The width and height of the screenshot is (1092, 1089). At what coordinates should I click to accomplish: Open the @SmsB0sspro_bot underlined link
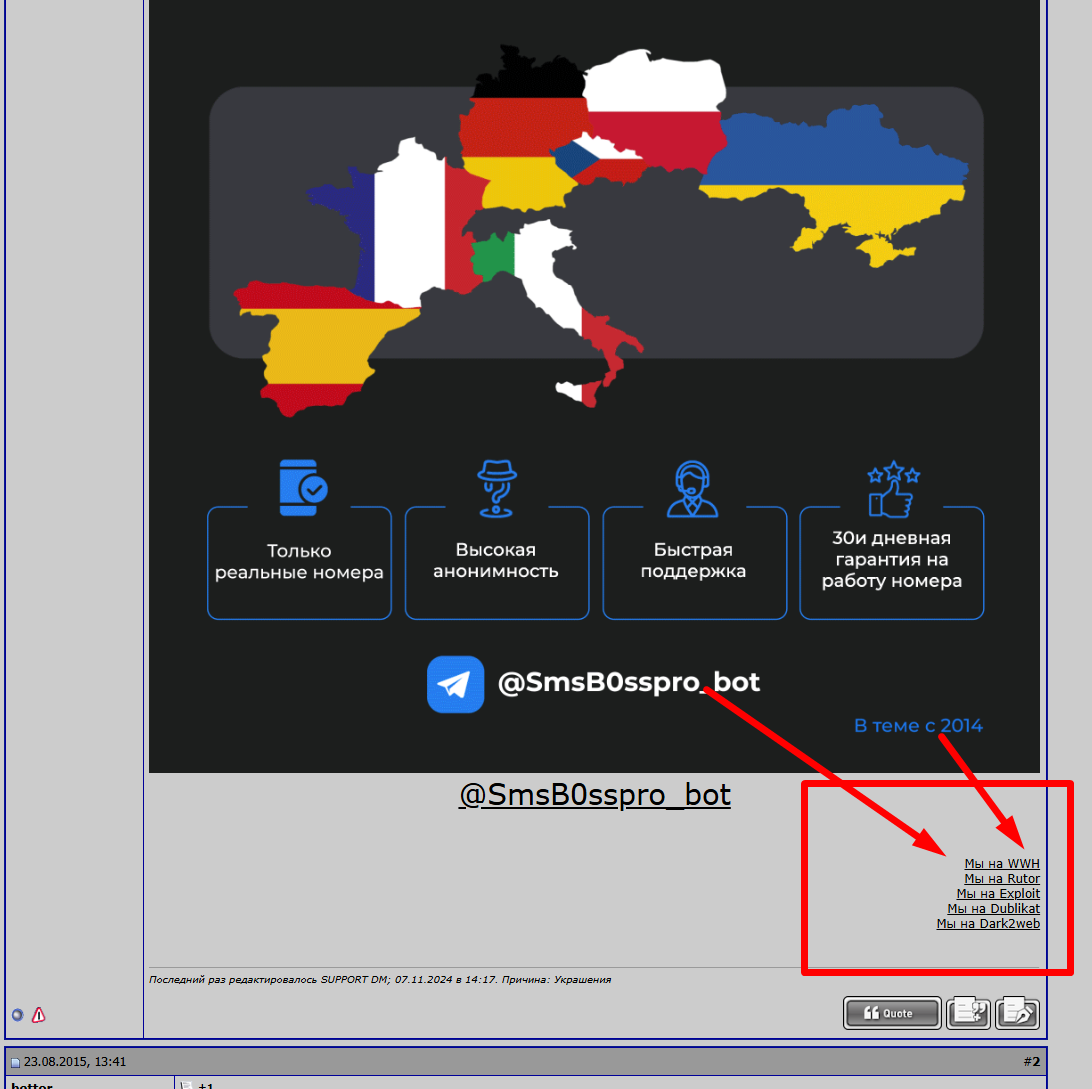coord(595,794)
